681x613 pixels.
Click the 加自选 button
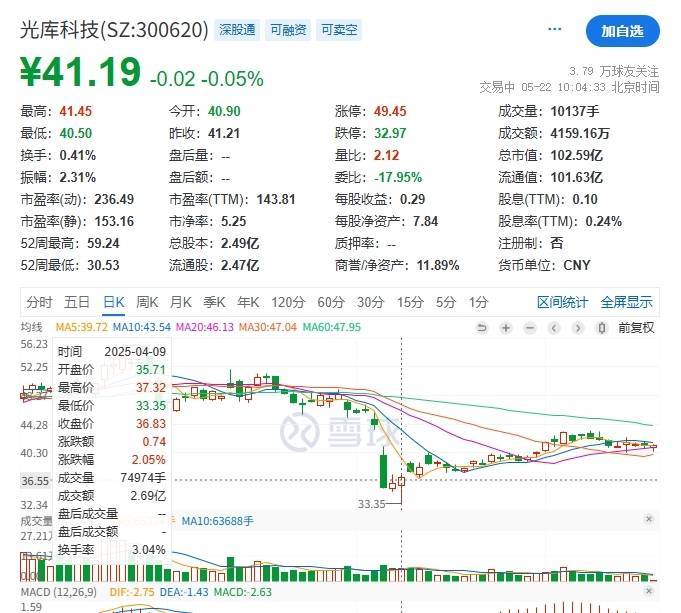click(x=622, y=31)
